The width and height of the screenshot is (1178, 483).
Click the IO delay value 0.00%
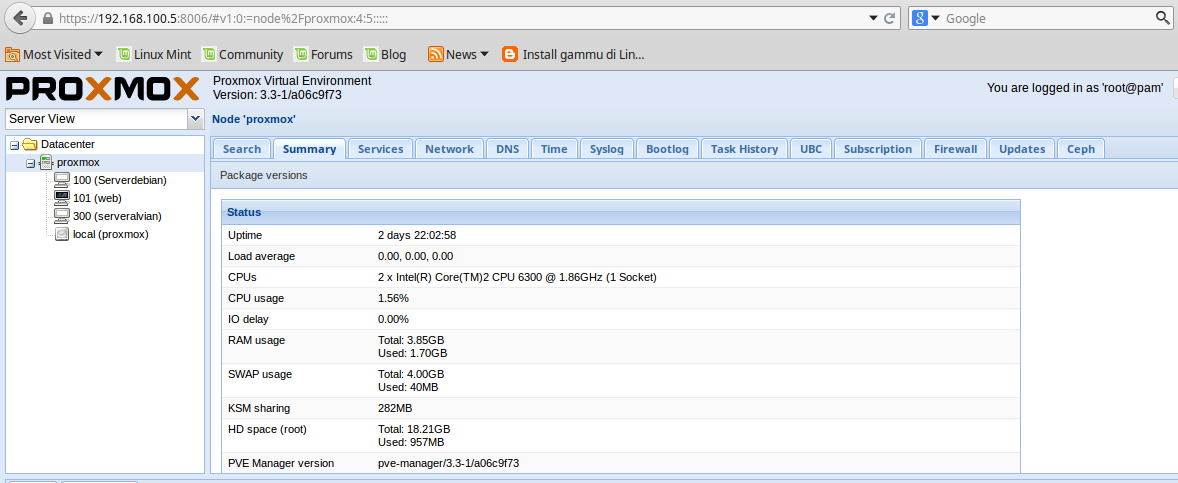click(394, 319)
